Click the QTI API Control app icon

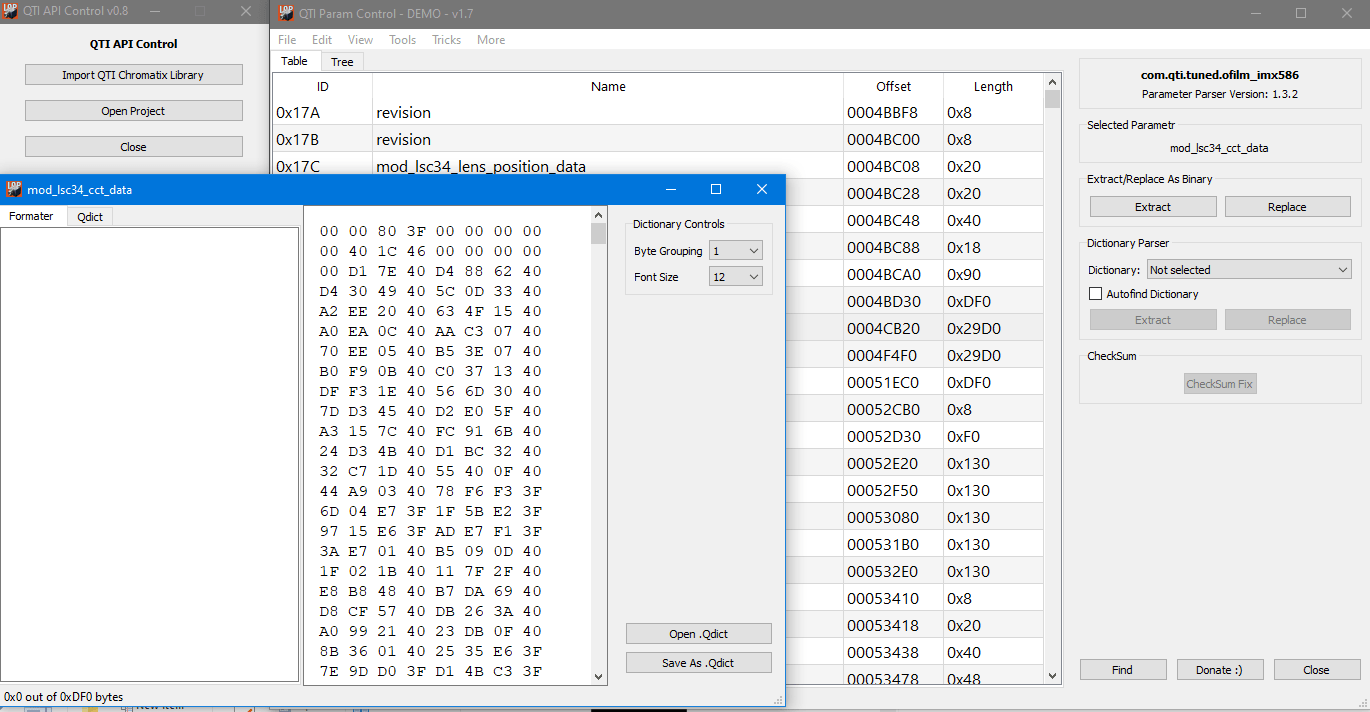[12, 13]
